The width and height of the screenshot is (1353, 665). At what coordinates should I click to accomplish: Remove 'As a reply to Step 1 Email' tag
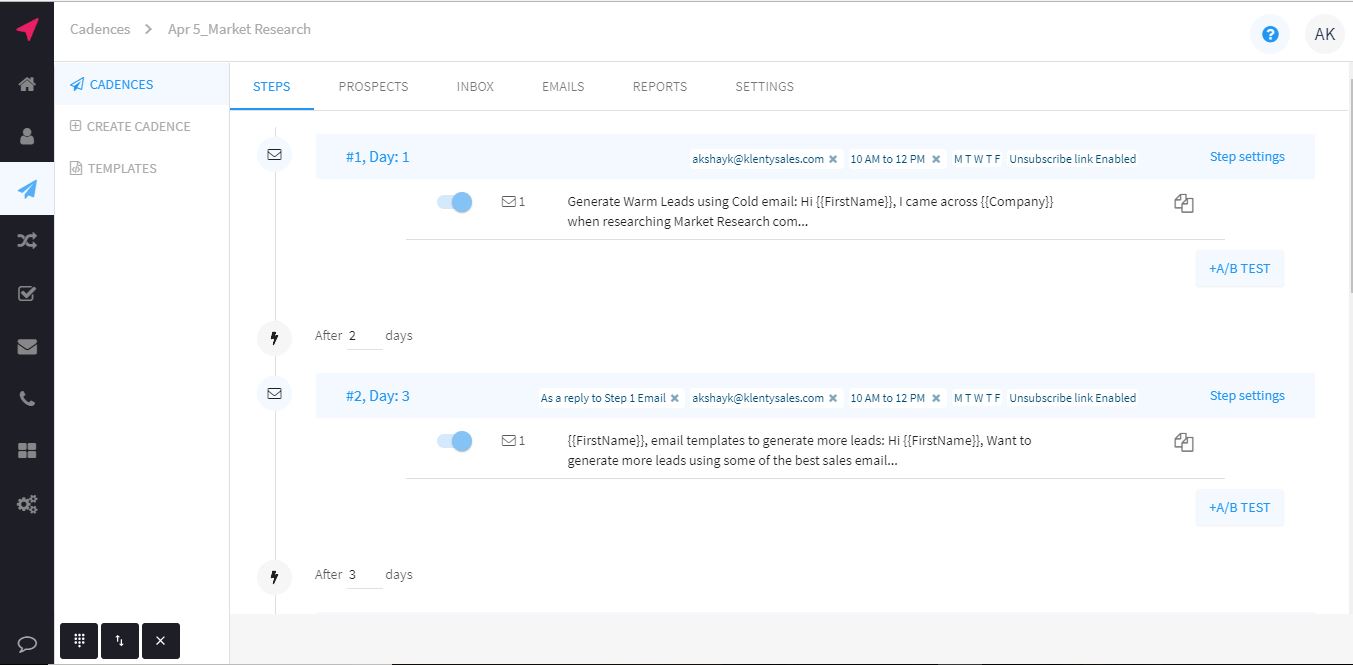click(x=675, y=398)
